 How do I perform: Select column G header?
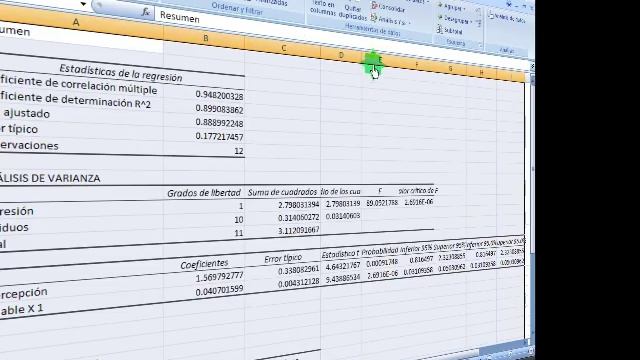[x=450, y=69]
